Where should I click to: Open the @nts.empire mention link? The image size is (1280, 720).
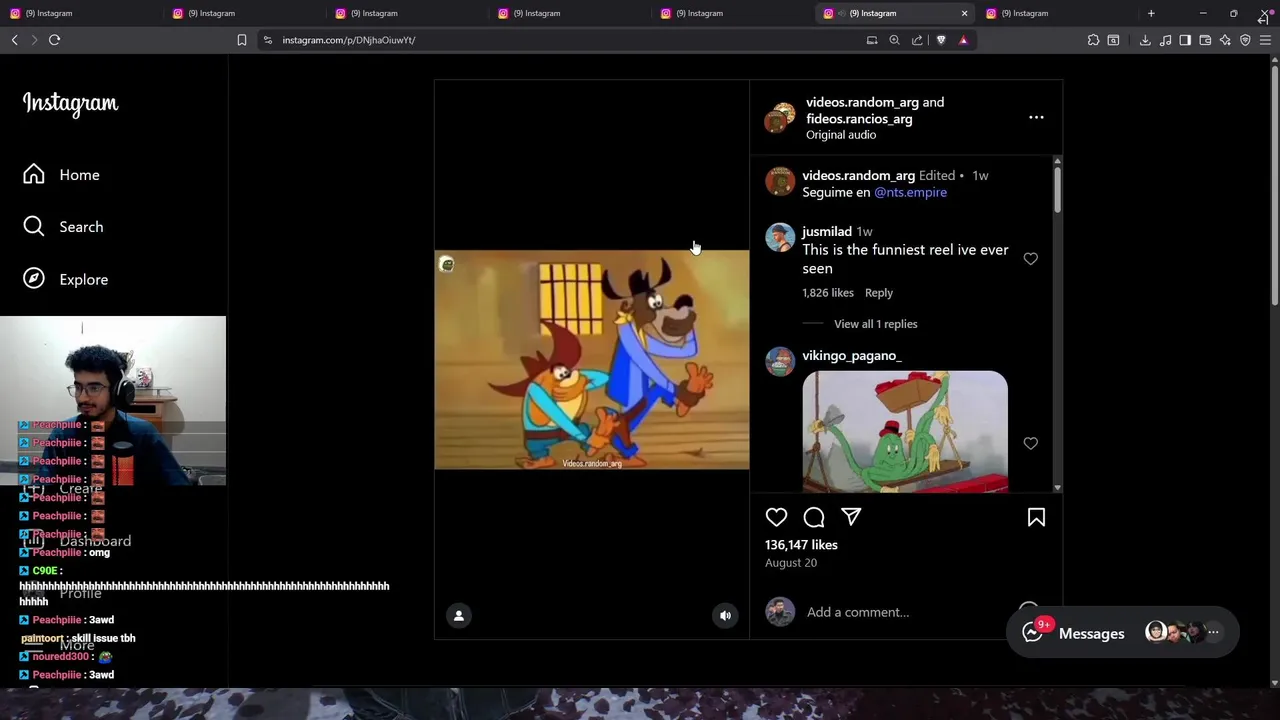(910, 192)
